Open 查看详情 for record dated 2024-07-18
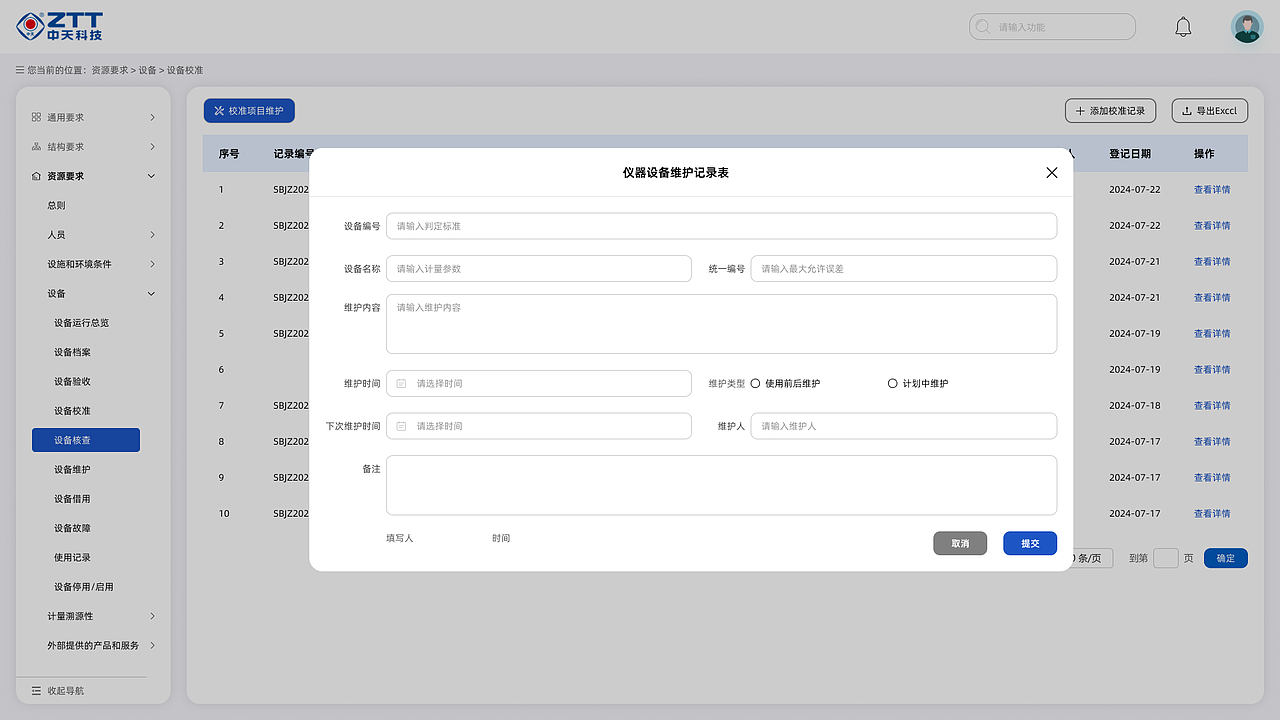Image resolution: width=1280 pixels, height=720 pixels. pyautogui.click(x=1211, y=405)
